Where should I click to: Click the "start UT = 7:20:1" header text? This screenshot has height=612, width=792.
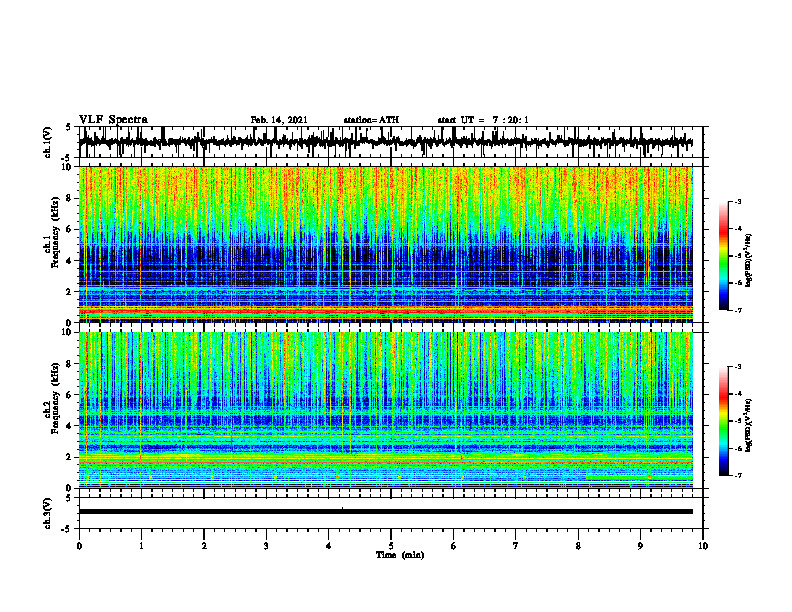point(483,120)
